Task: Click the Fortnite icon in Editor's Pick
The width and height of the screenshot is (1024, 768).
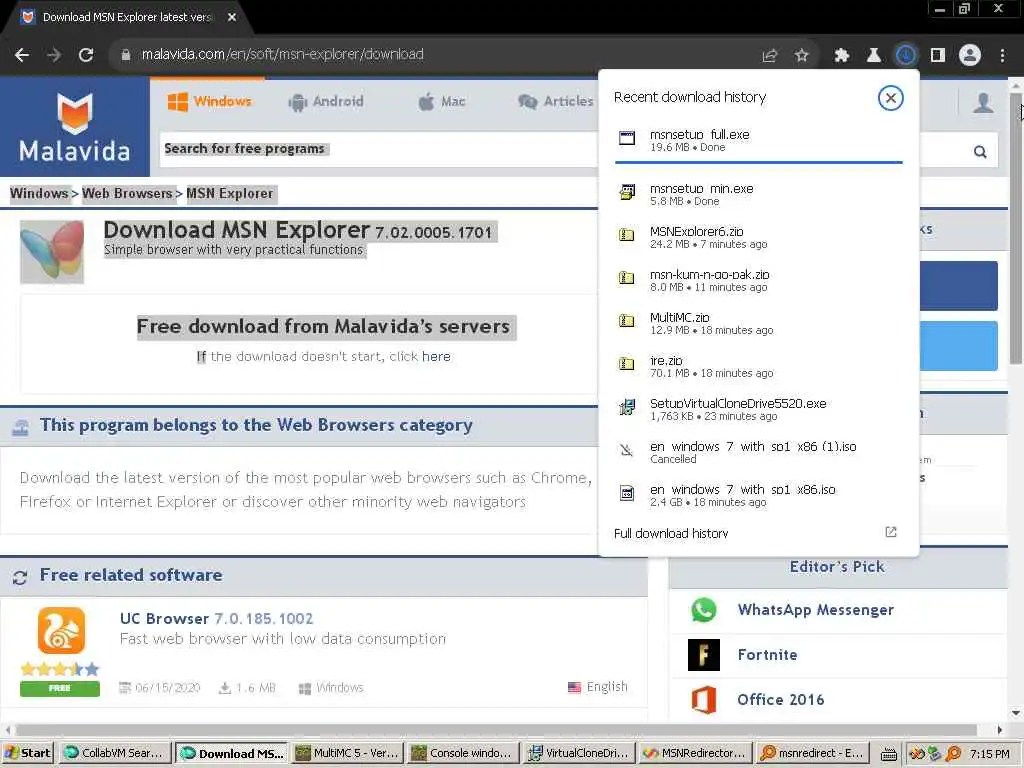Action: 703,655
